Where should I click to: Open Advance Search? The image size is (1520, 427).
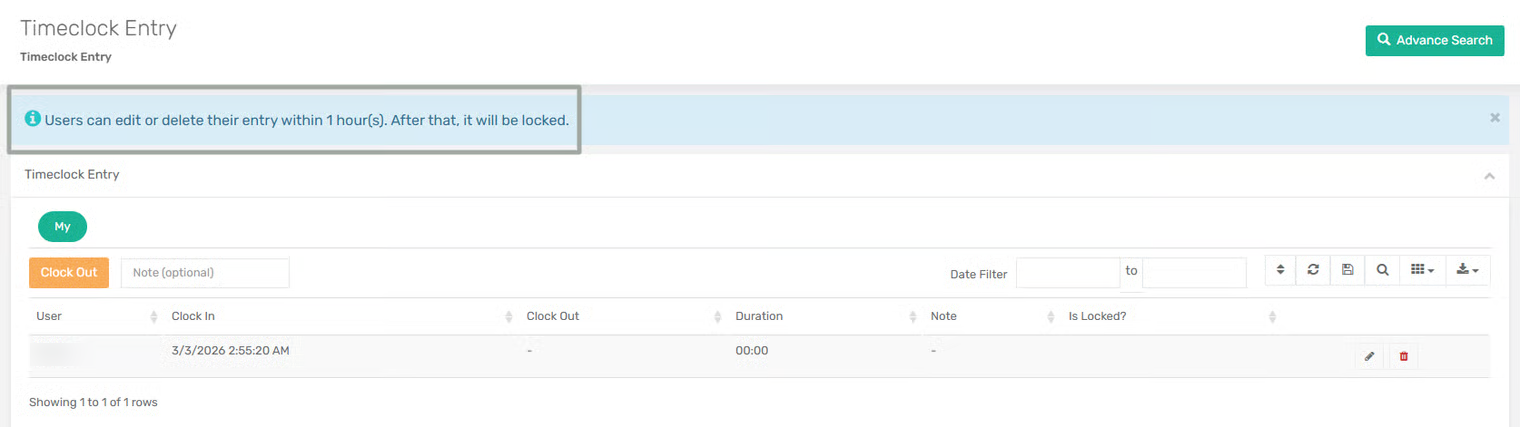tap(1434, 40)
